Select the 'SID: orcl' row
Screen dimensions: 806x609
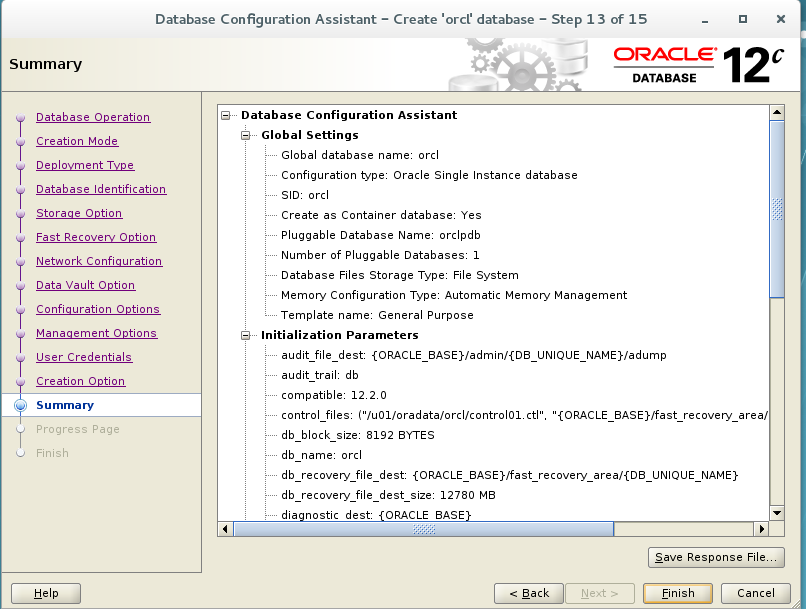[x=305, y=195]
